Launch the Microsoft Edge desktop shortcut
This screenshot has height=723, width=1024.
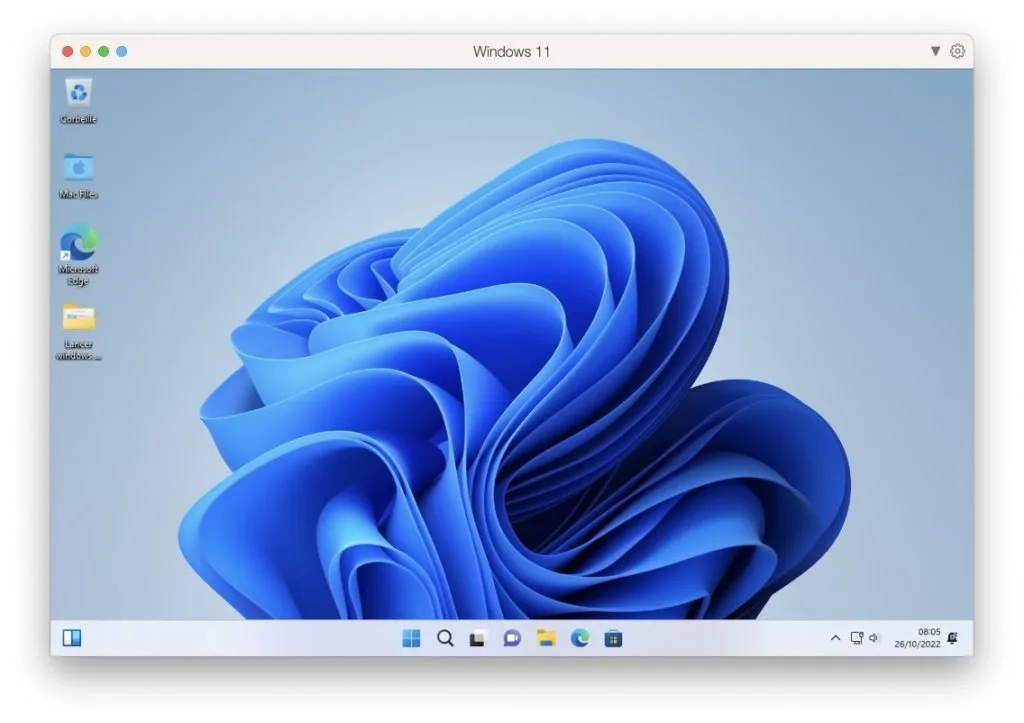78,255
